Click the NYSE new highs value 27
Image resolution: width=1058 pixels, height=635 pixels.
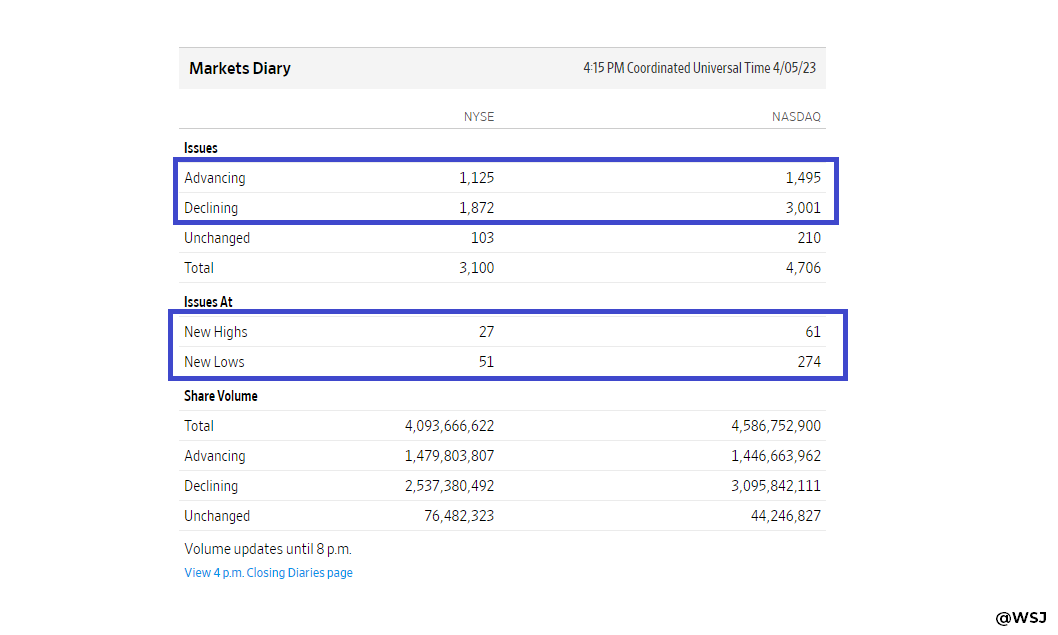pyautogui.click(x=486, y=332)
